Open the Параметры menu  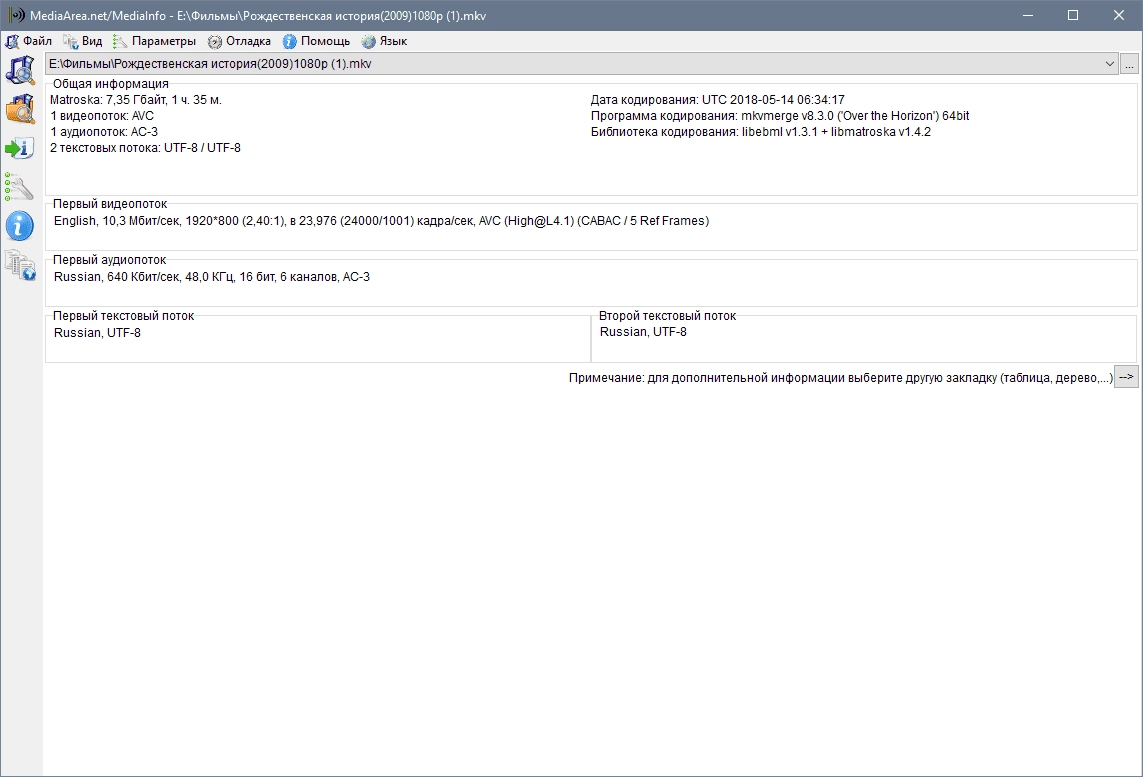click(155, 41)
